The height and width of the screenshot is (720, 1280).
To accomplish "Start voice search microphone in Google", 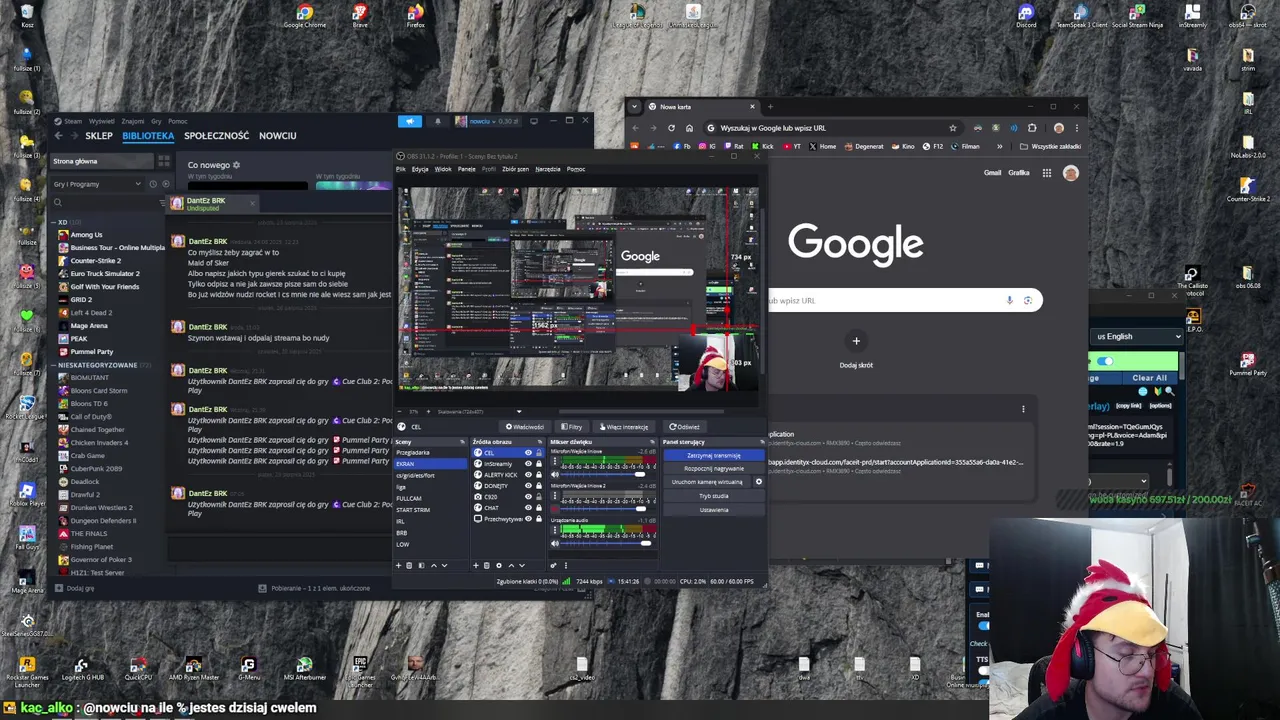I will pyautogui.click(x=1010, y=300).
